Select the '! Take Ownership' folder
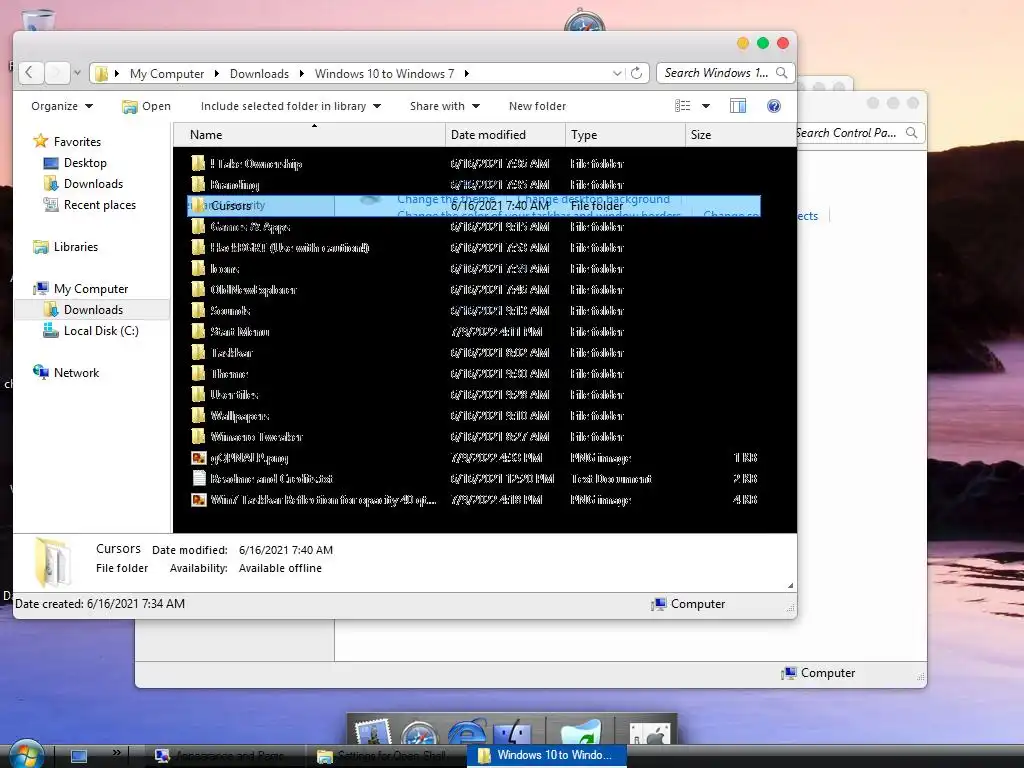Viewport: 1024px width, 768px height. [x=474, y=163]
